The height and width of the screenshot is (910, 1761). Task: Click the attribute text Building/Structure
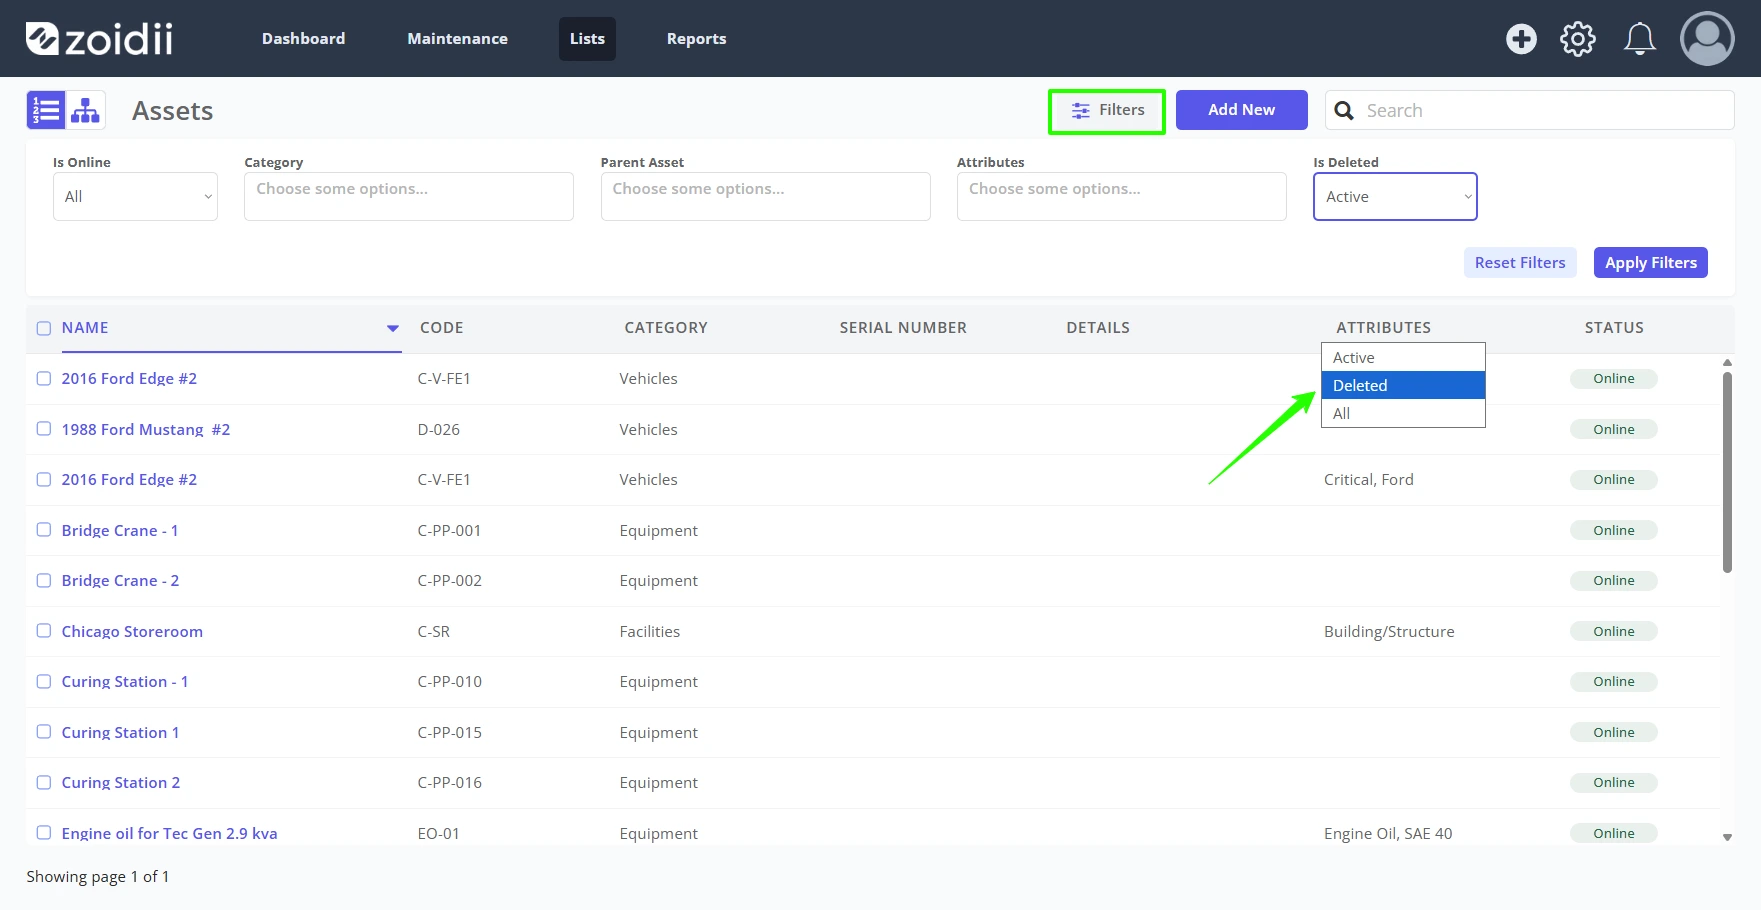[1389, 631]
